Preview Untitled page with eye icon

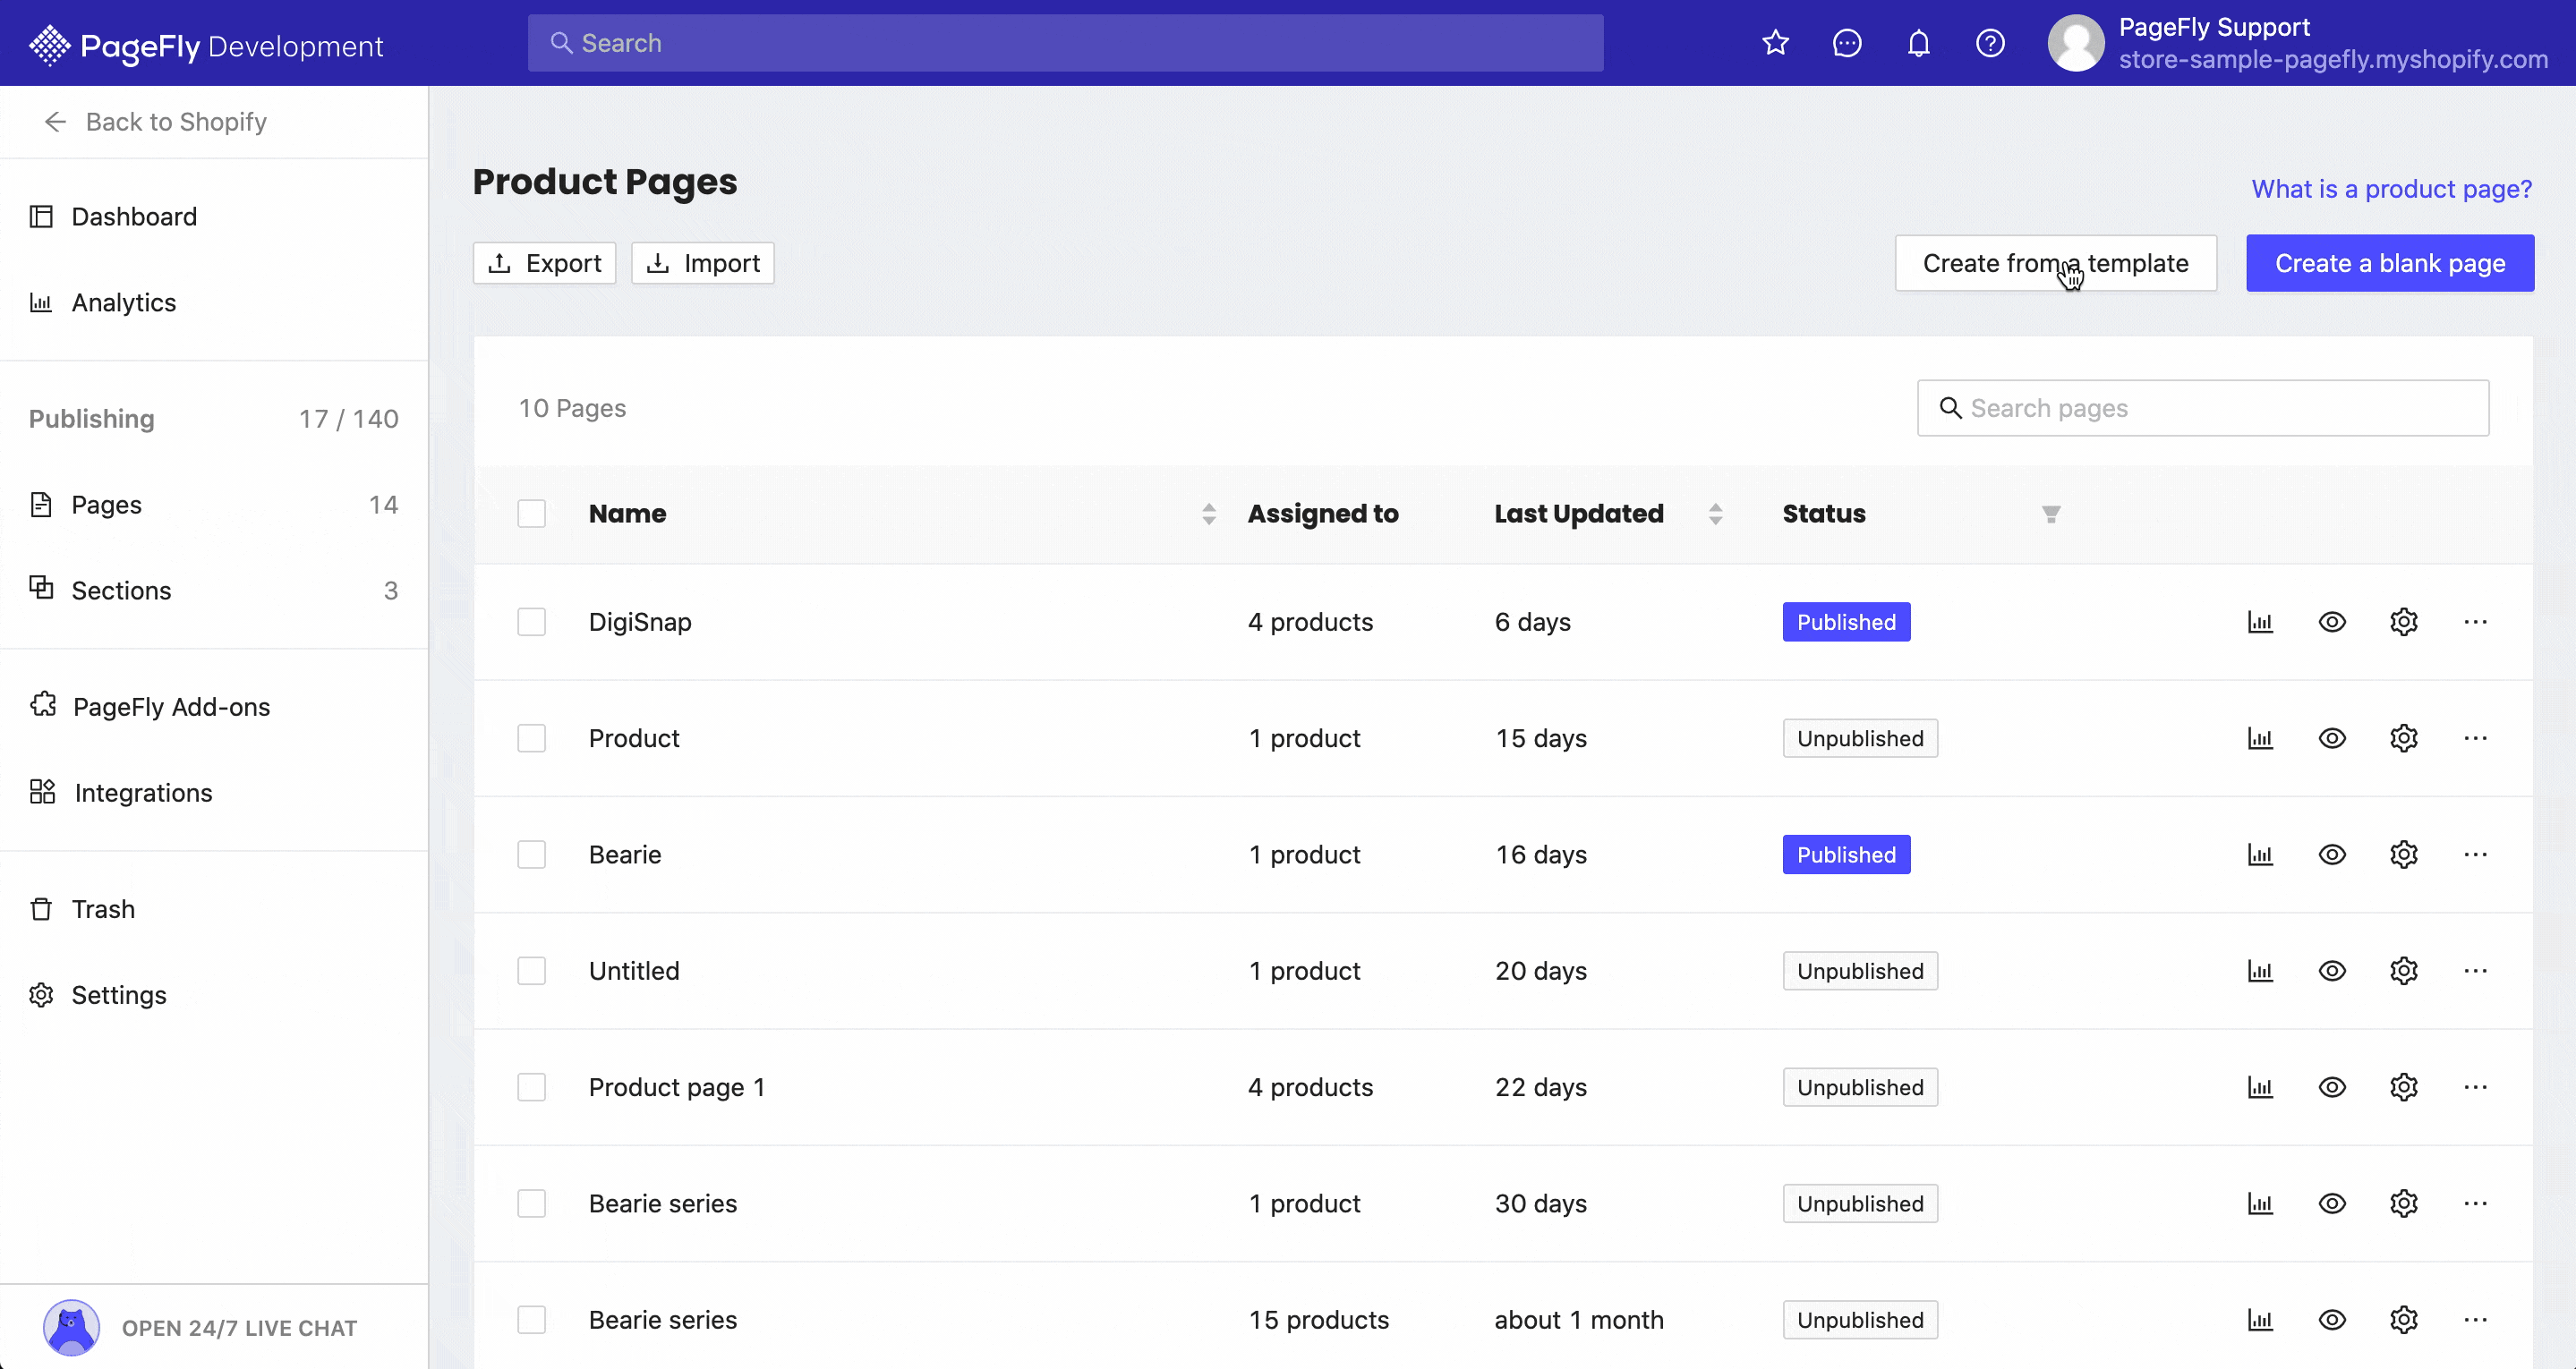point(2332,971)
